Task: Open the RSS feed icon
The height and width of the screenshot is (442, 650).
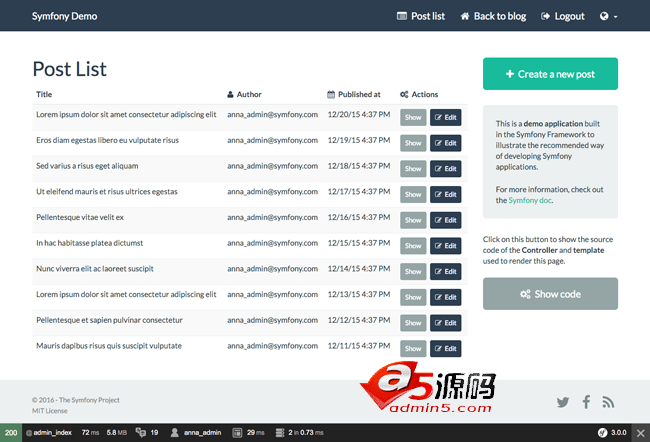Action: click(608, 402)
